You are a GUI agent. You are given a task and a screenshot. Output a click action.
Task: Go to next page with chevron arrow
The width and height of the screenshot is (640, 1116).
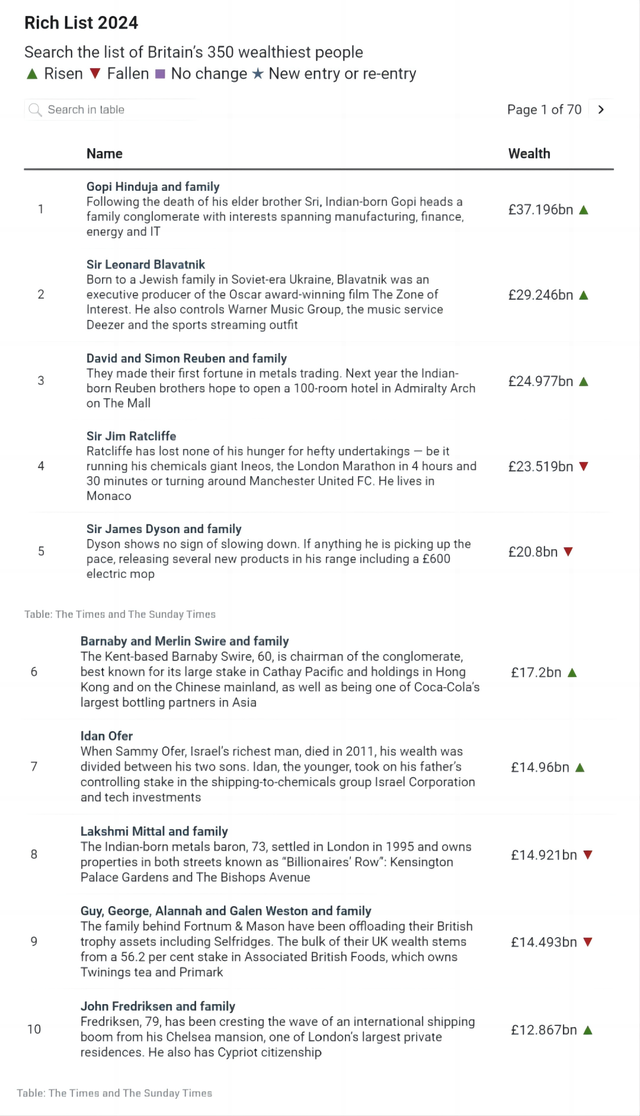(x=601, y=110)
